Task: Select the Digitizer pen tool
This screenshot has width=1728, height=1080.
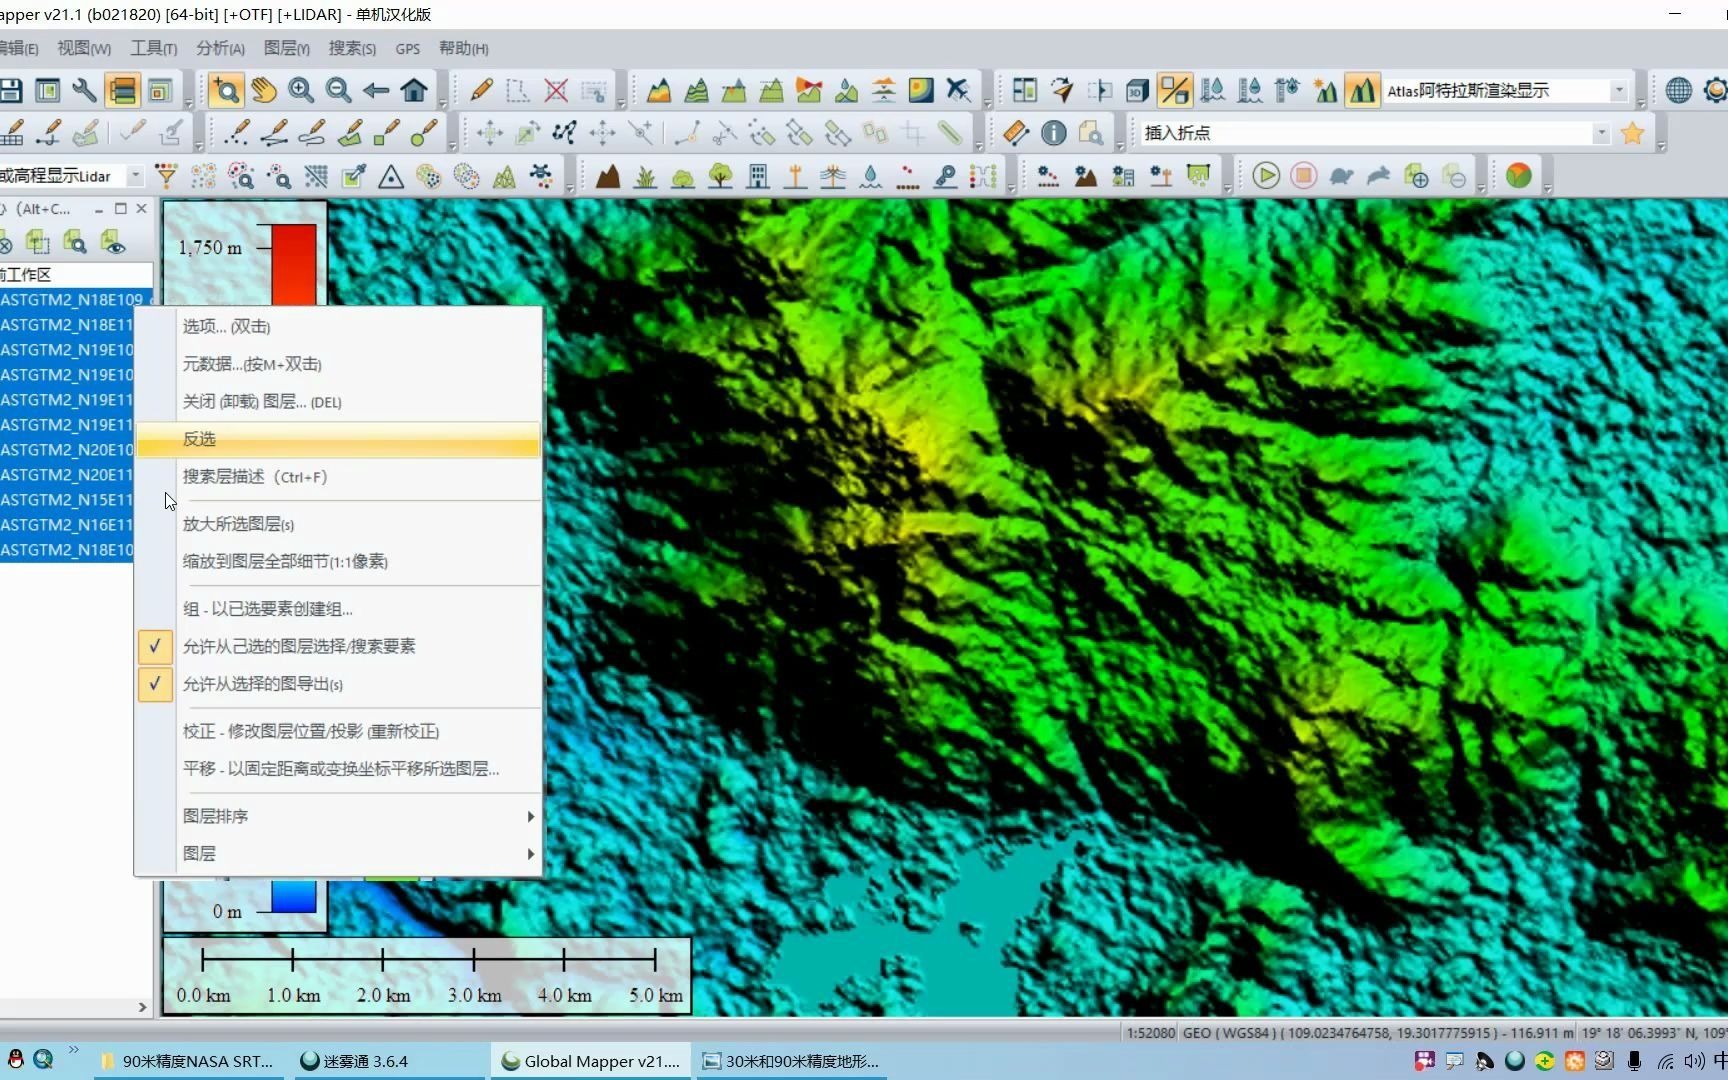Action: pyautogui.click(x=481, y=90)
